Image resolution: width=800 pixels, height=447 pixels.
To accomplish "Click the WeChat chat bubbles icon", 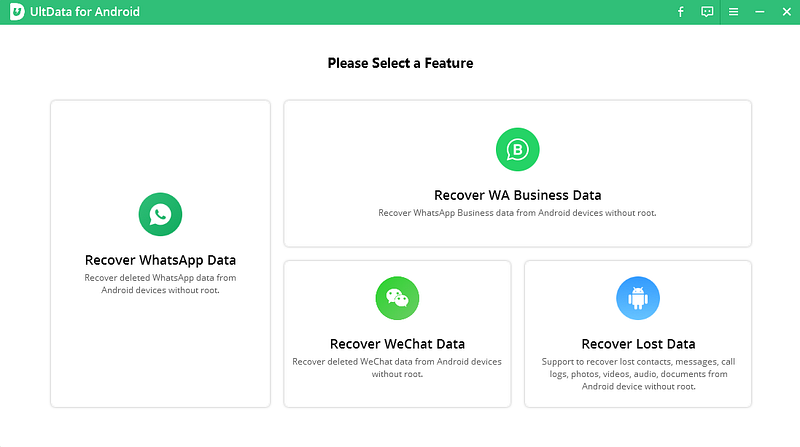I will [x=397, y=298].
